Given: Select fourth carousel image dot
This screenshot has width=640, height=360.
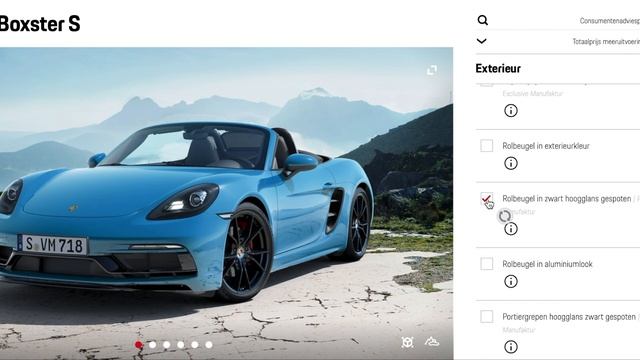Looking at the screenshot, I should pos(181,345).
